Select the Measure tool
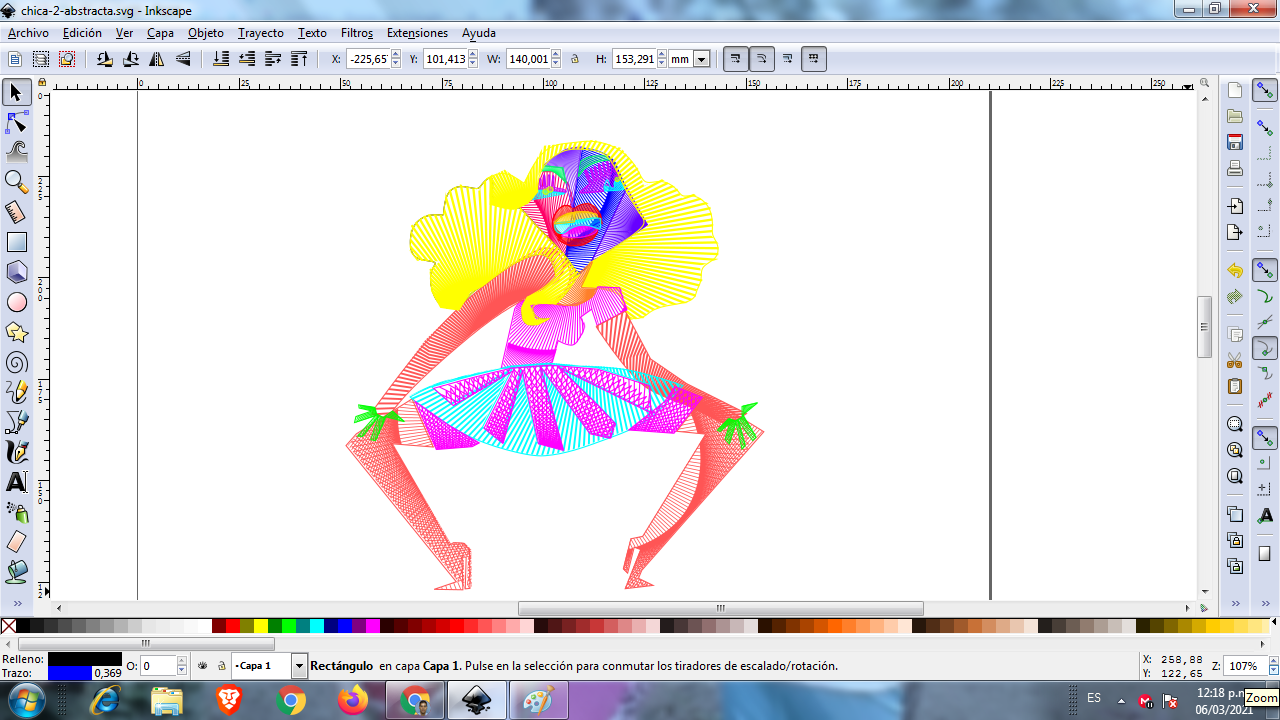 pyautogui.click(x=16, y=212)
